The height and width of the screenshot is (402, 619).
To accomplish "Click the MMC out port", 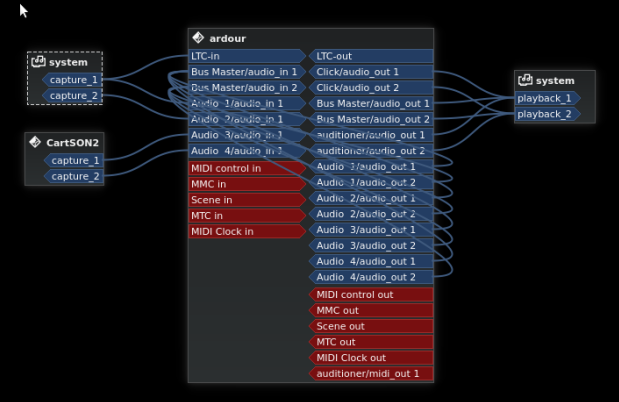I will coord(371,310).
